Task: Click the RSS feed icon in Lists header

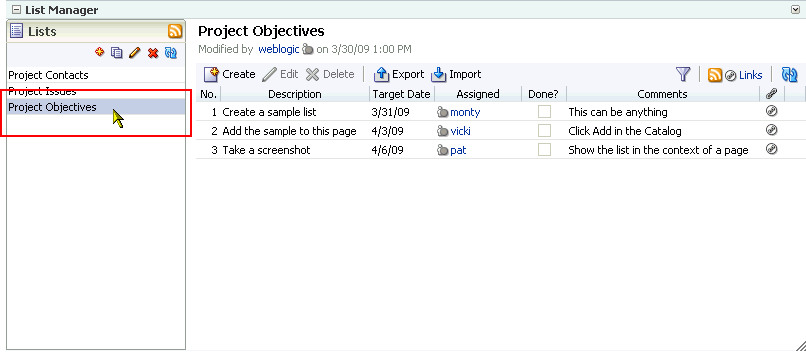Action: point(175,31)
